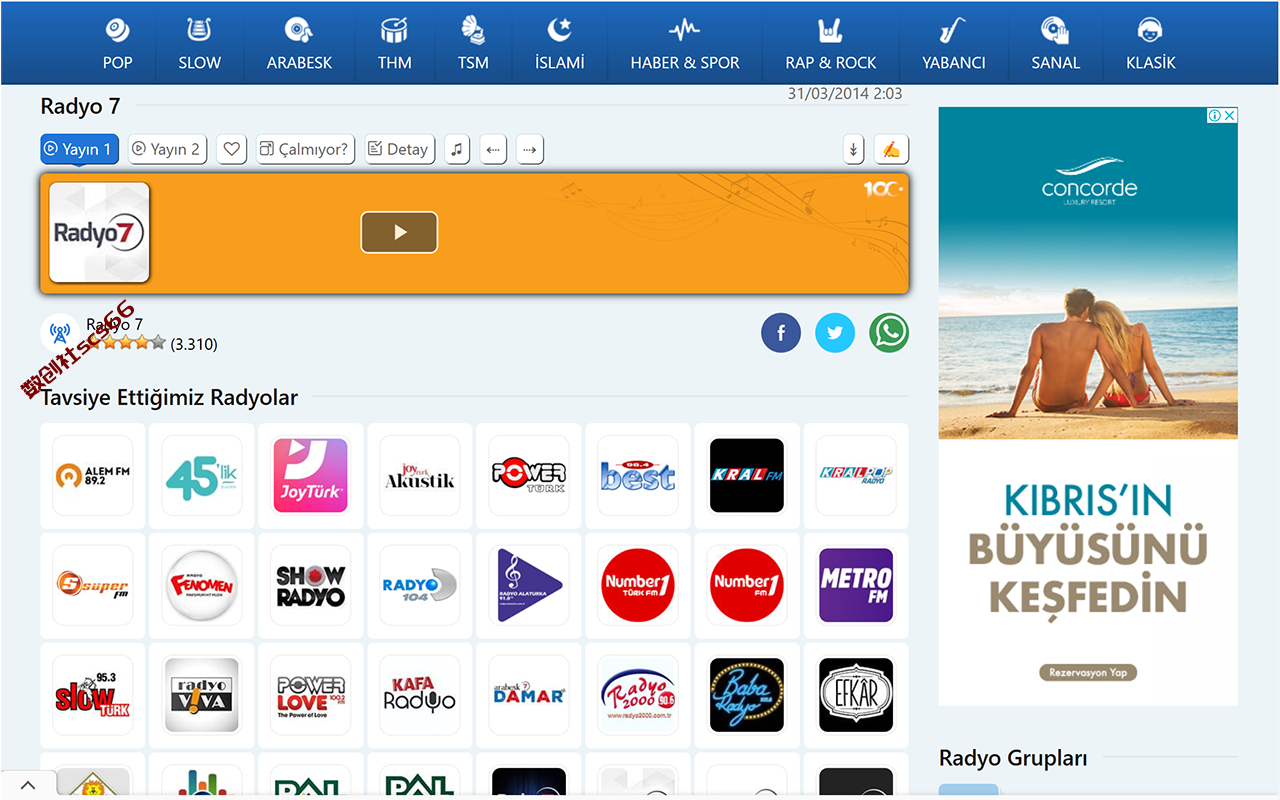Expand the bottom-left up chevron
The width and height of the screenshot is (1280, 800).
[x=28, y=786]
